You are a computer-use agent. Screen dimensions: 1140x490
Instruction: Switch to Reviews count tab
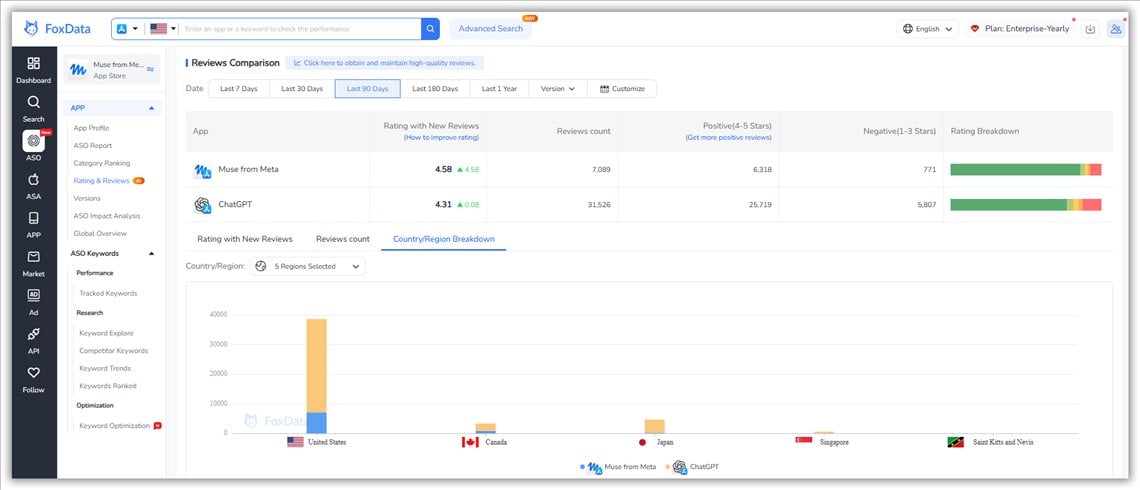click(343, 239)
